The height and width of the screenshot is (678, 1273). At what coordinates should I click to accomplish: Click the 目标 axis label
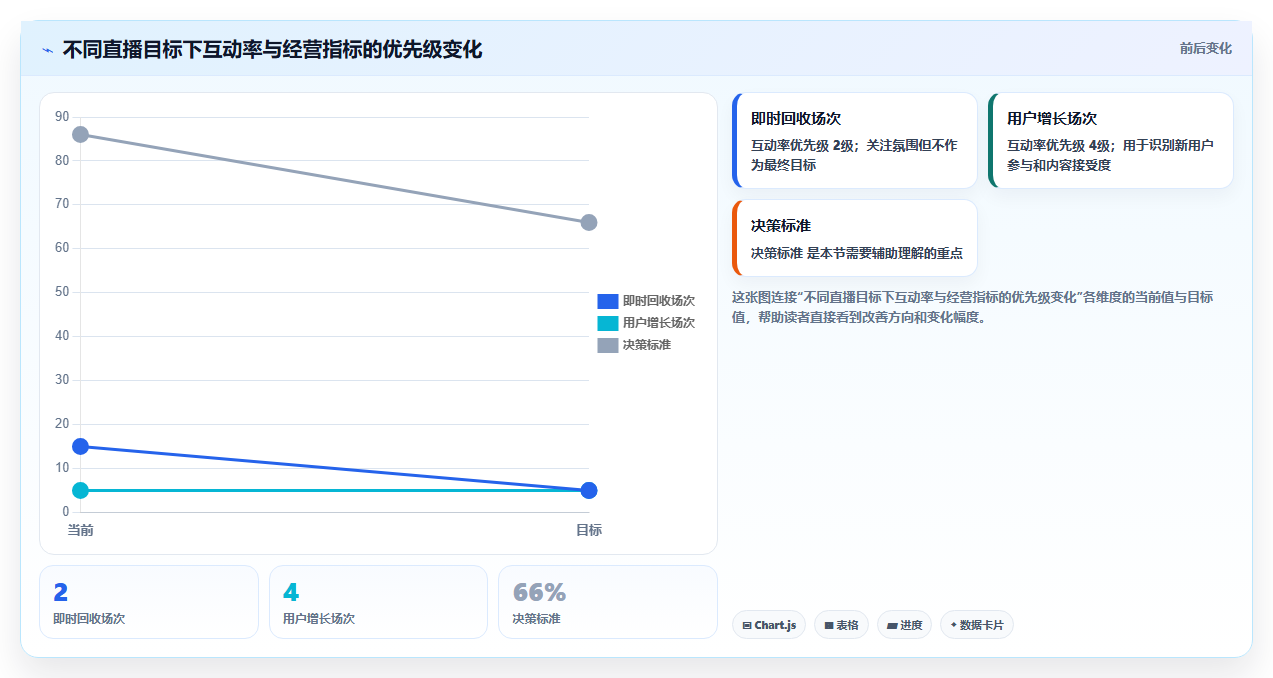[x=589, y=530]
